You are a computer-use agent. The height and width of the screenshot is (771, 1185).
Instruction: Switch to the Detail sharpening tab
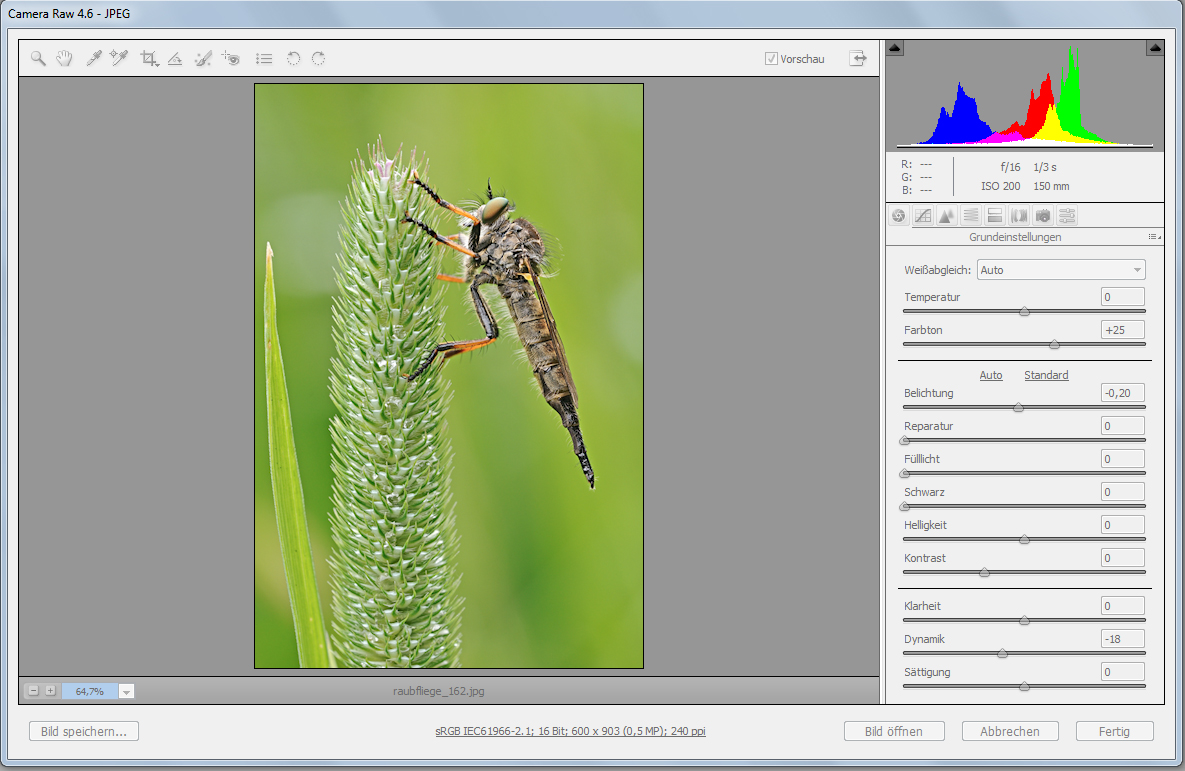[x=946, y=216]
